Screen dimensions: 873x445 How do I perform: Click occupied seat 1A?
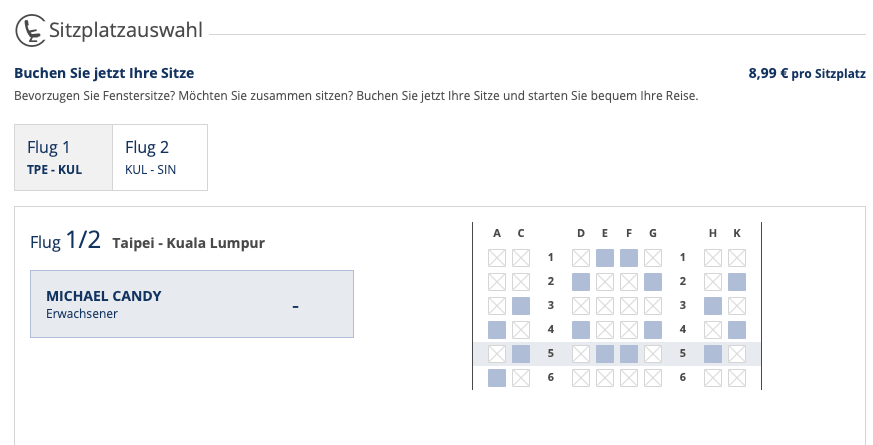[x=497, y=258]
